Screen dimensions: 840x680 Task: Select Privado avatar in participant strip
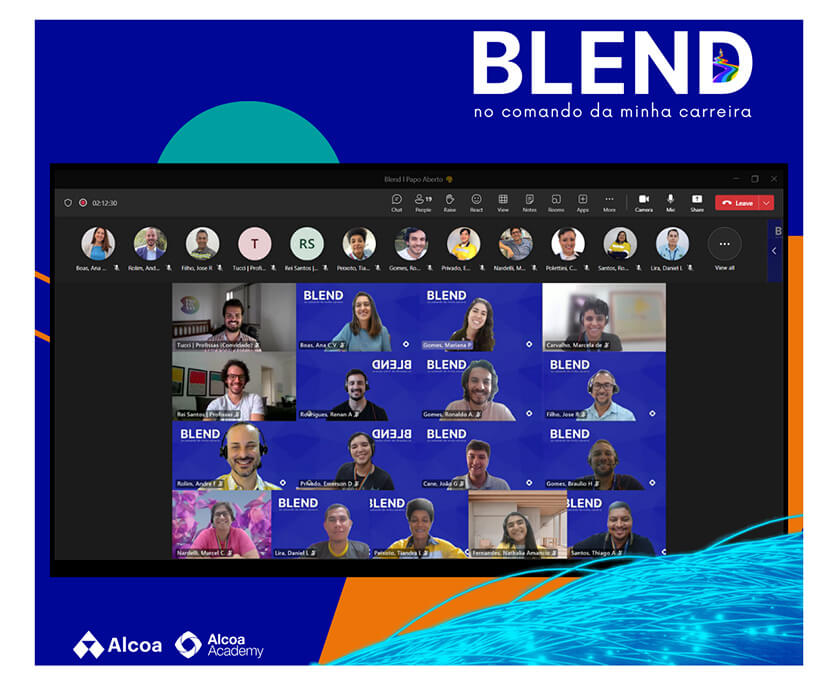coord(463,244)
